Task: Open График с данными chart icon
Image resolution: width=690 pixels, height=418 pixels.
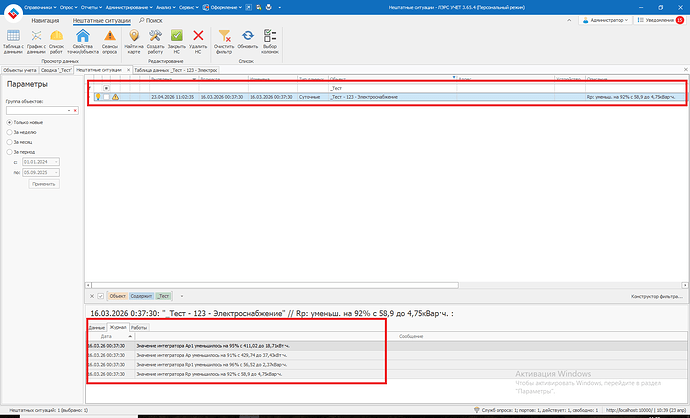Action: pos(36,40)
